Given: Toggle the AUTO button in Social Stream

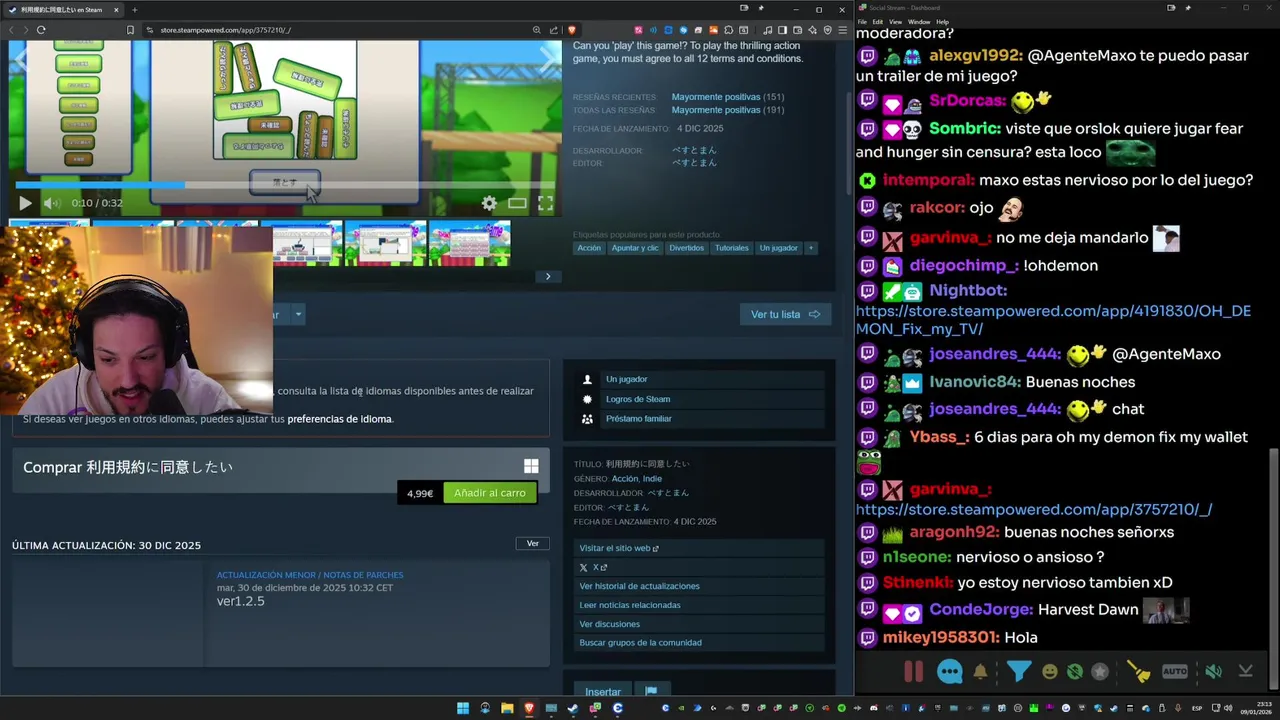Looking at the screenshot, I should tap(1175, 672).
